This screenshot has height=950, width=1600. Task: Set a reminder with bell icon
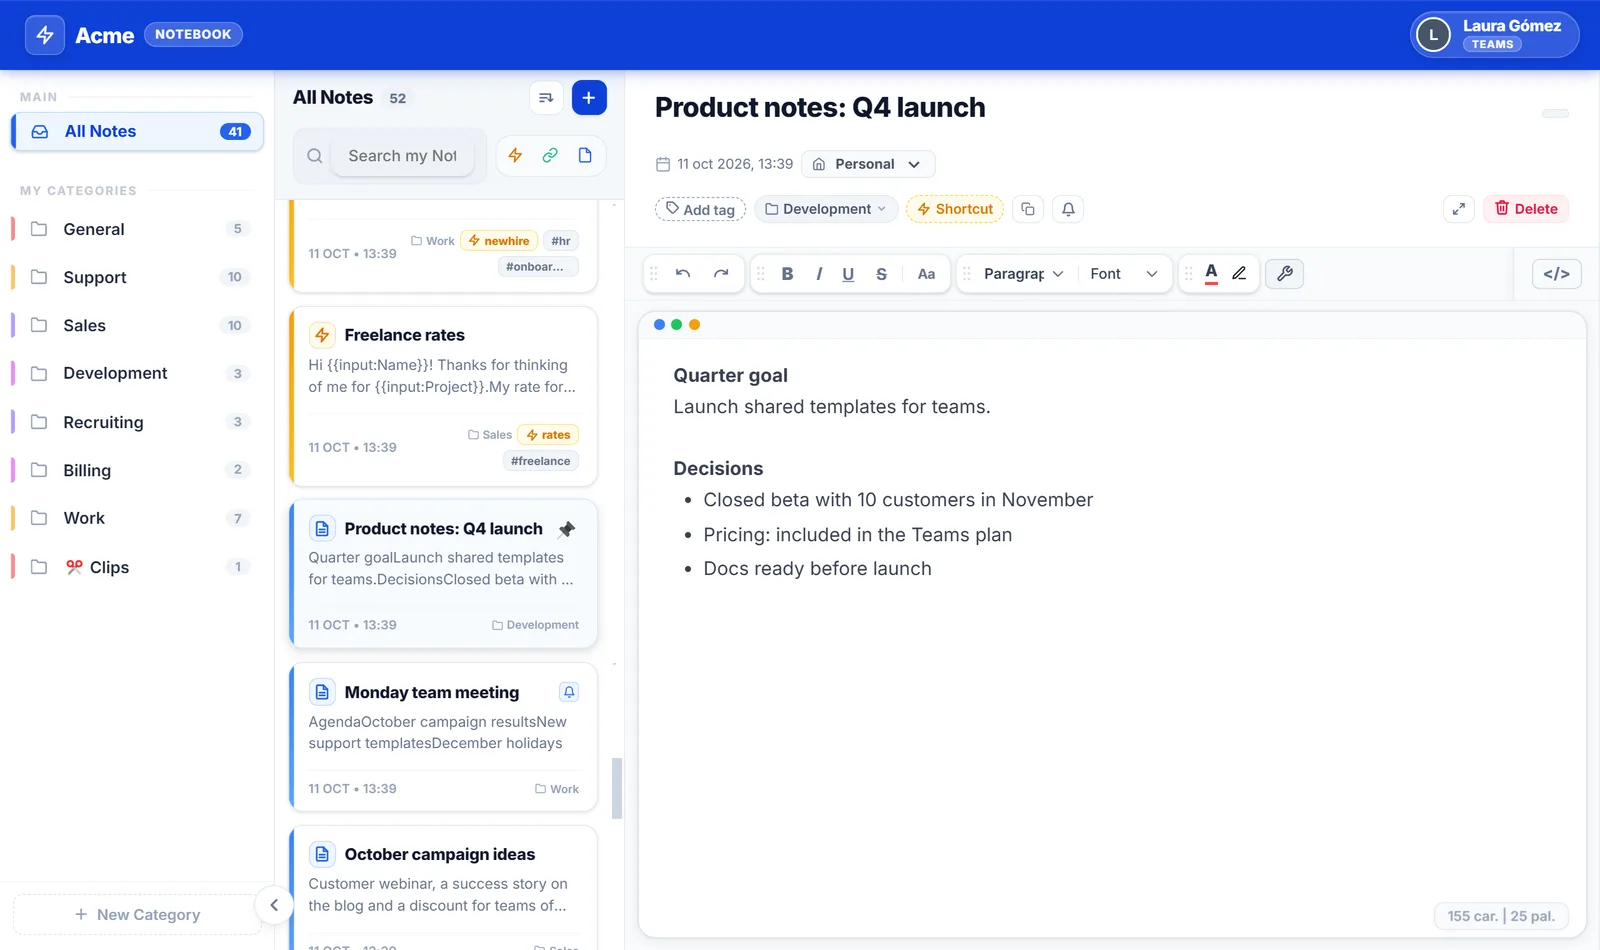1068,209
